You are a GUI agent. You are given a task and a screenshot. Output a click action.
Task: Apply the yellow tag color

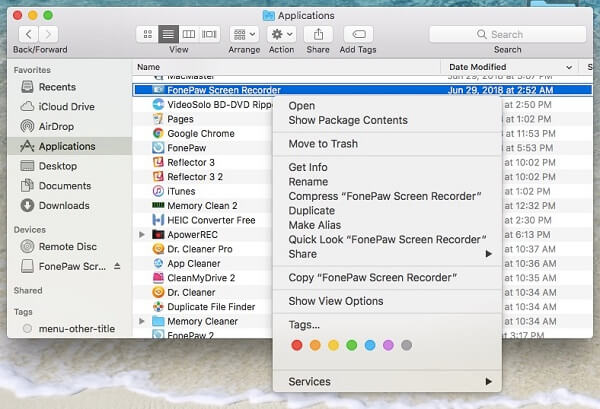333,345
